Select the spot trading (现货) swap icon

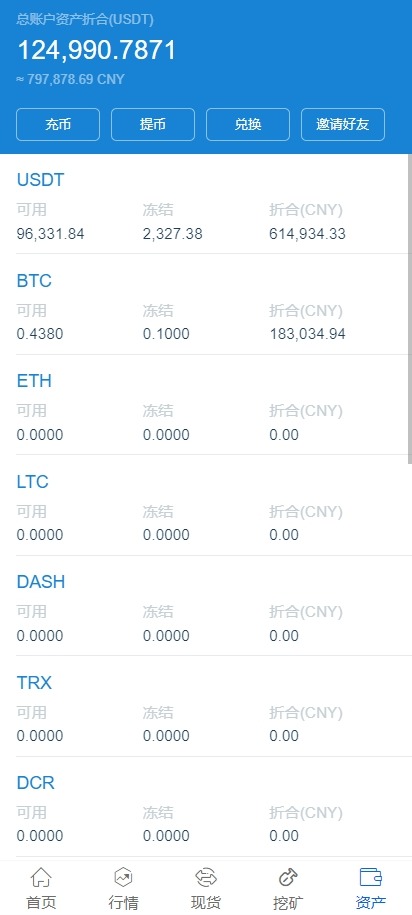point(206,877)
